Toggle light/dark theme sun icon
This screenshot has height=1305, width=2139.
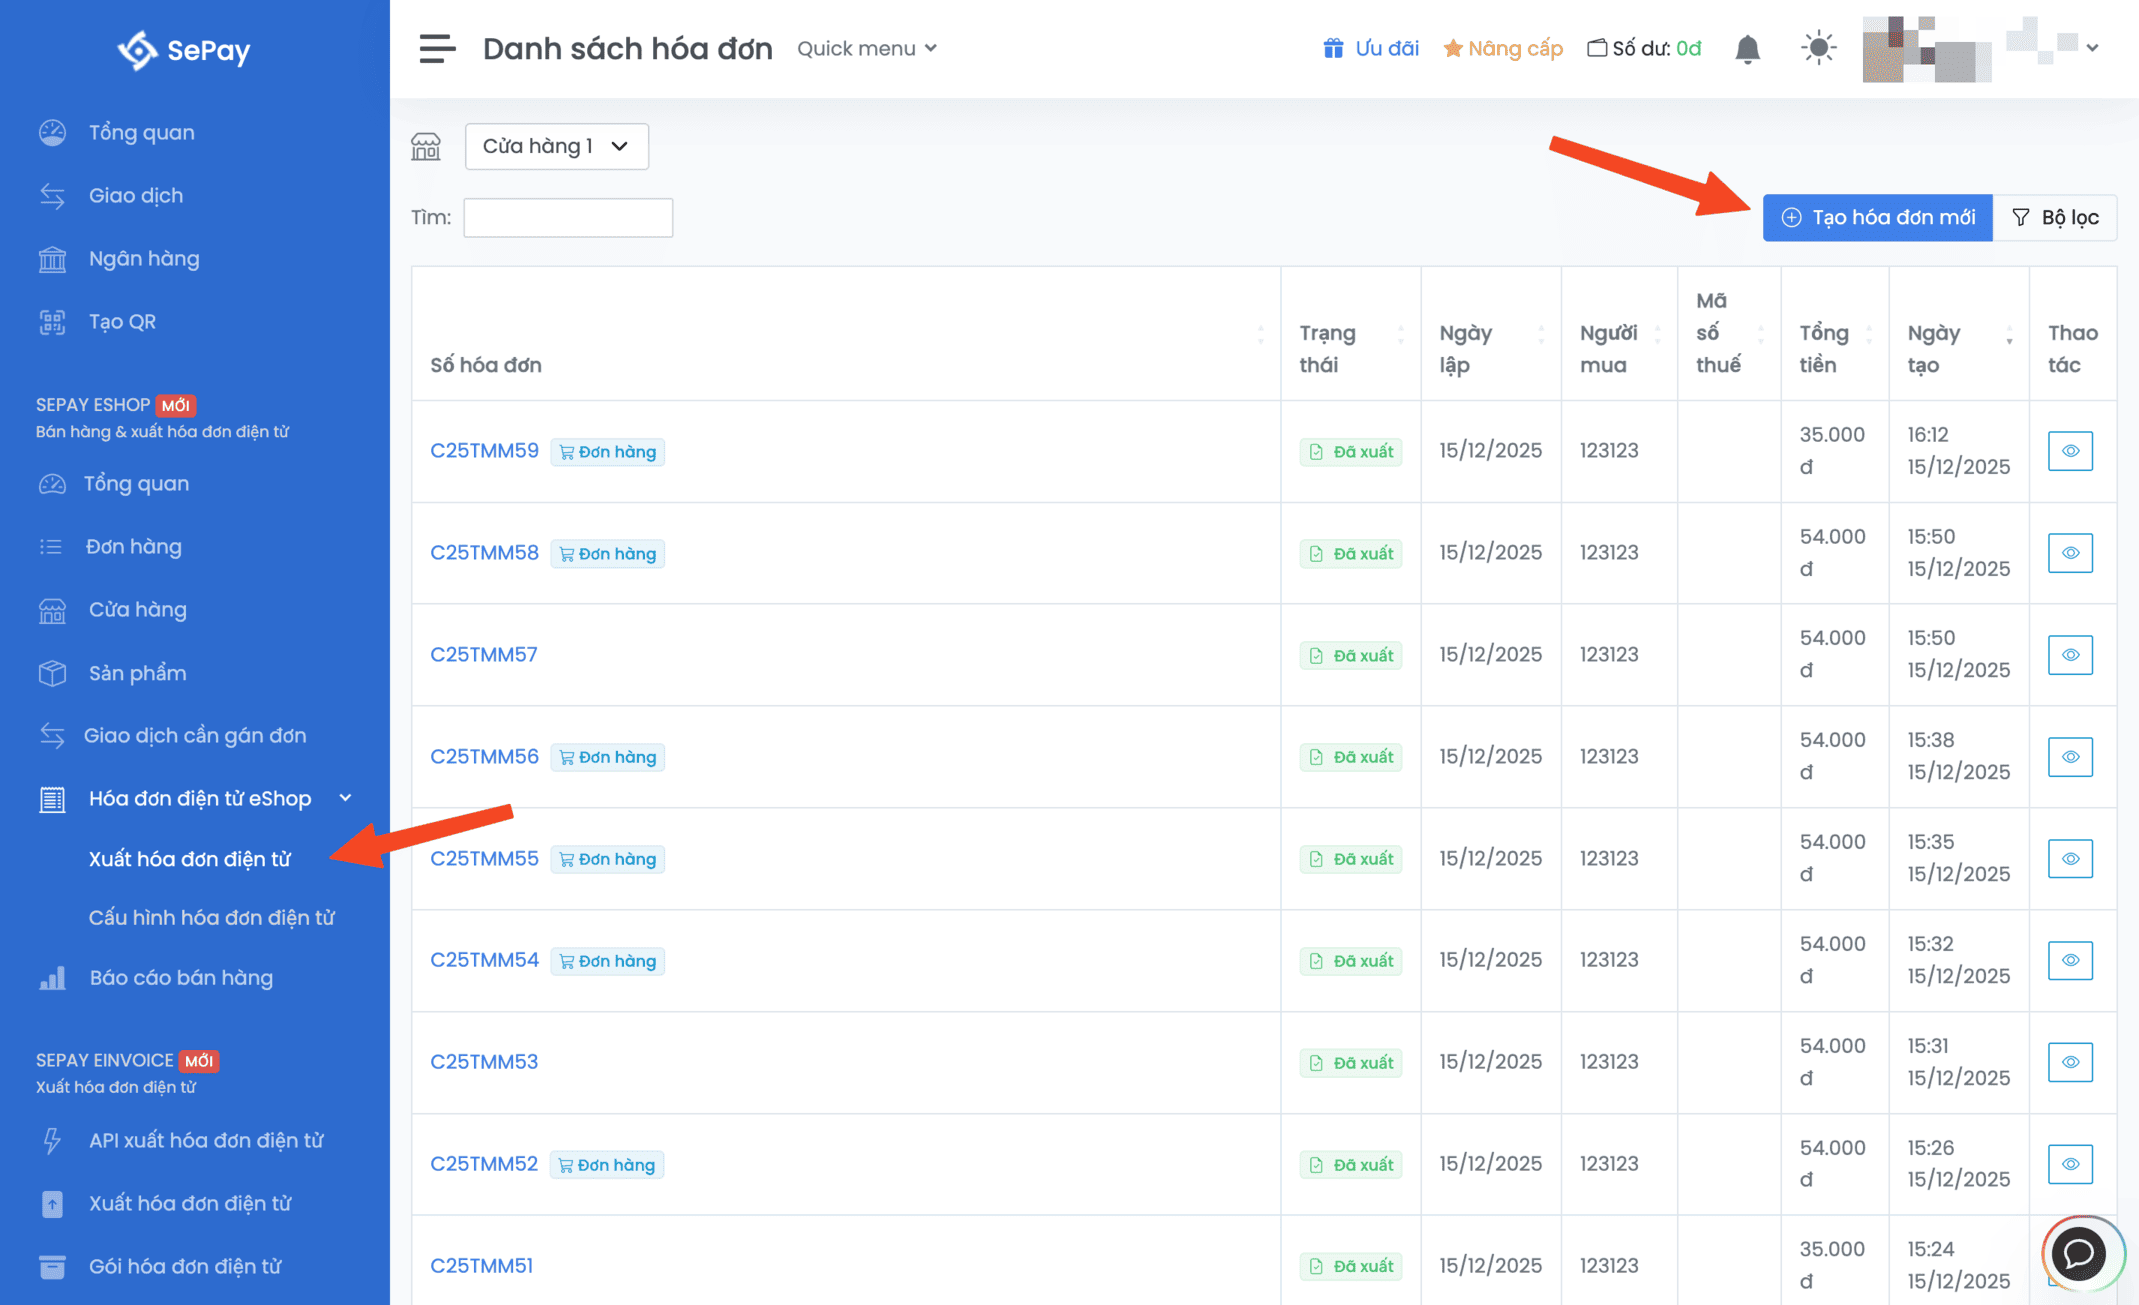pyautogui.click(x=1818, y=48)
